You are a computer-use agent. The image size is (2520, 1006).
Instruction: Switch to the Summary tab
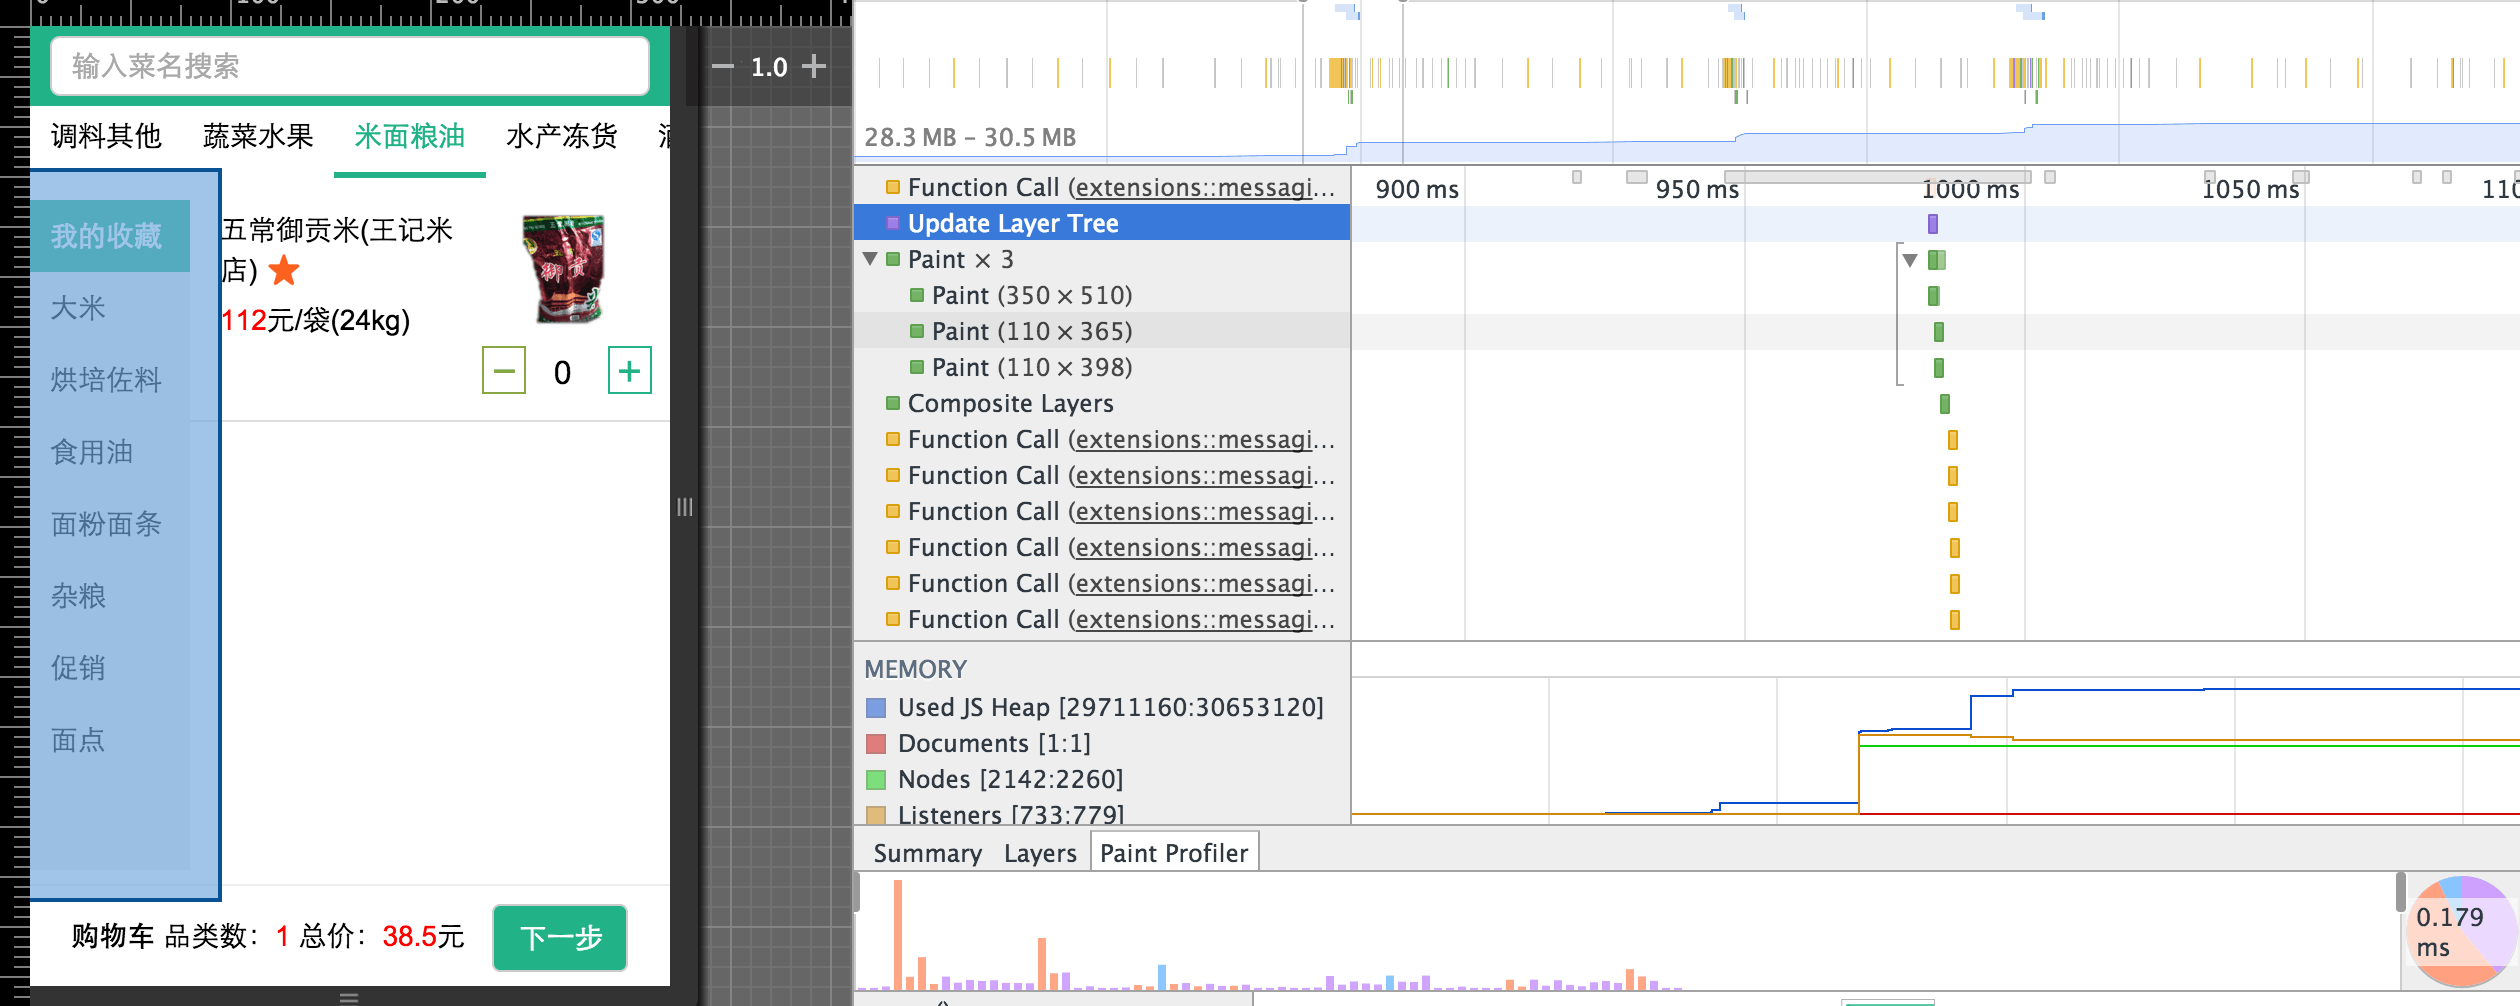click(x=927, y=853)
